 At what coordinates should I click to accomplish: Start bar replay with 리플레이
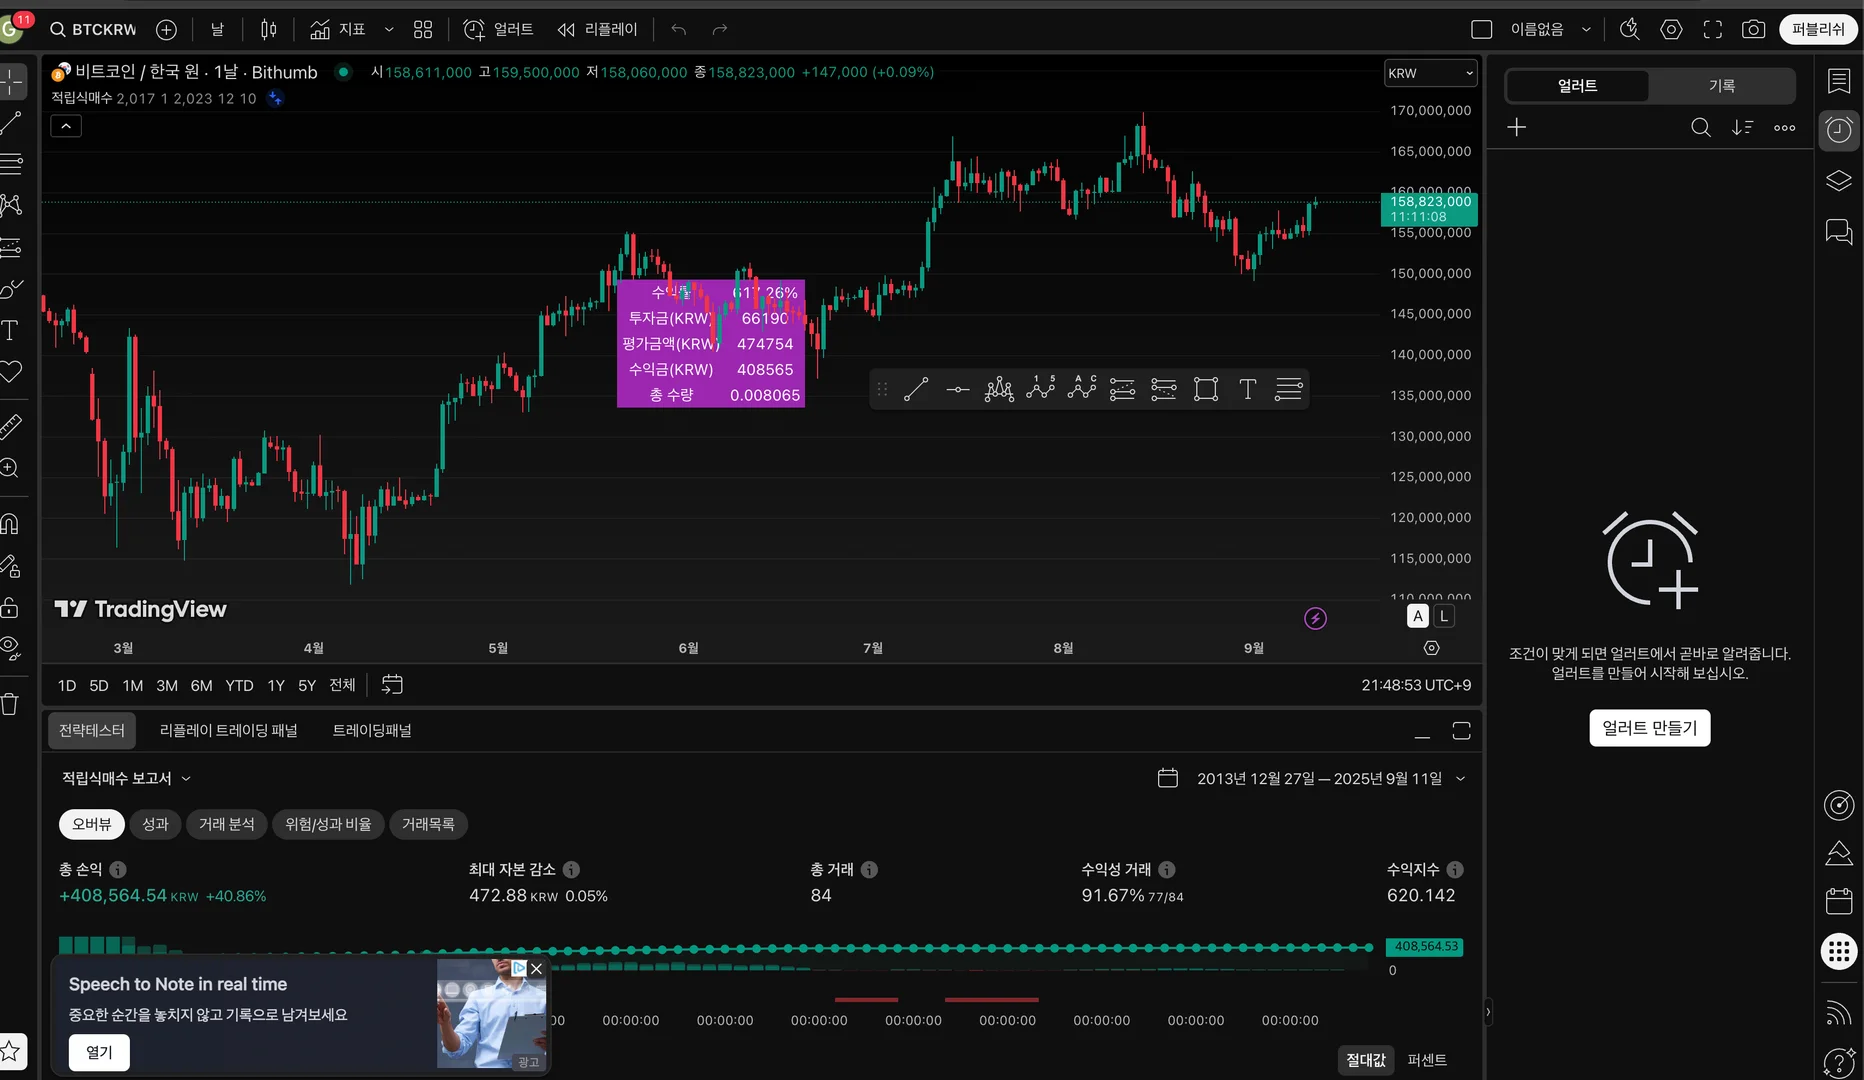[x=597, y=30]
